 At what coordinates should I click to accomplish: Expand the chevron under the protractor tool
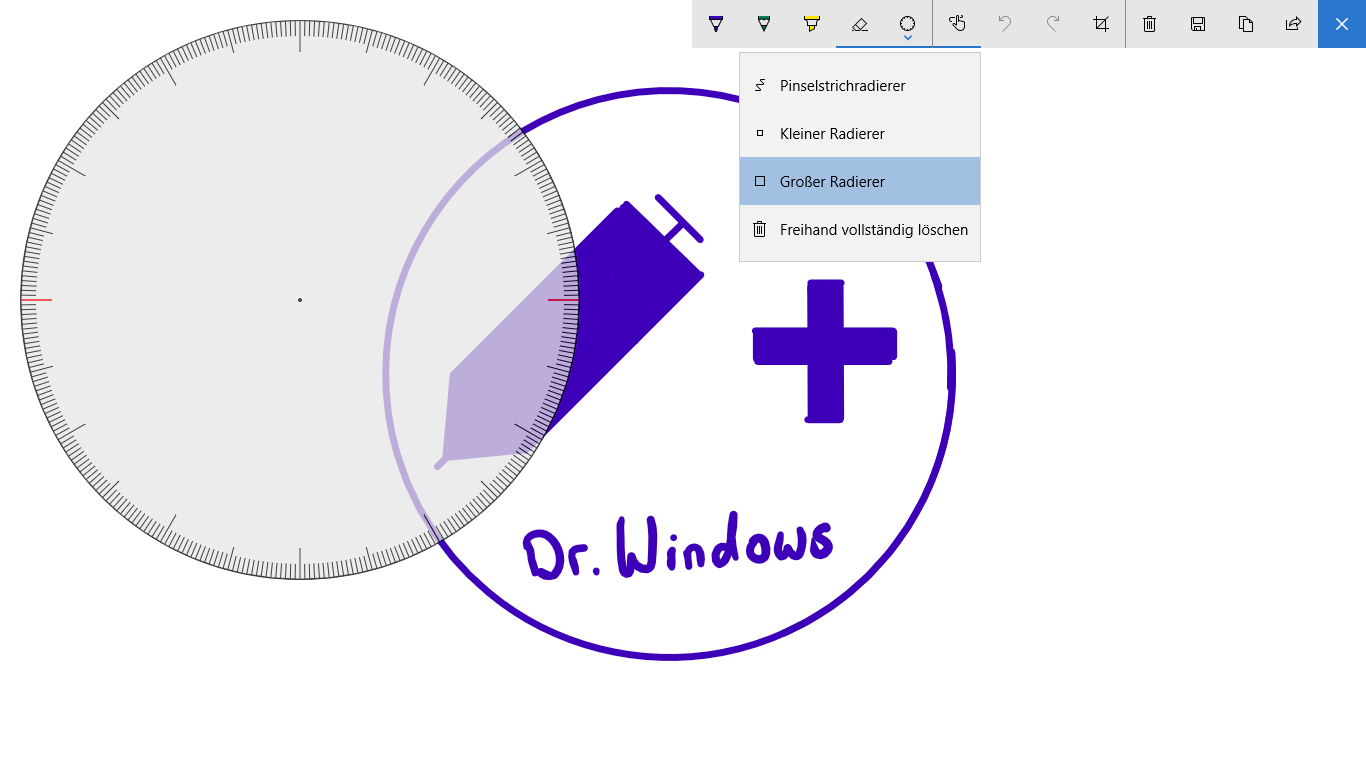tap(908, 38)
